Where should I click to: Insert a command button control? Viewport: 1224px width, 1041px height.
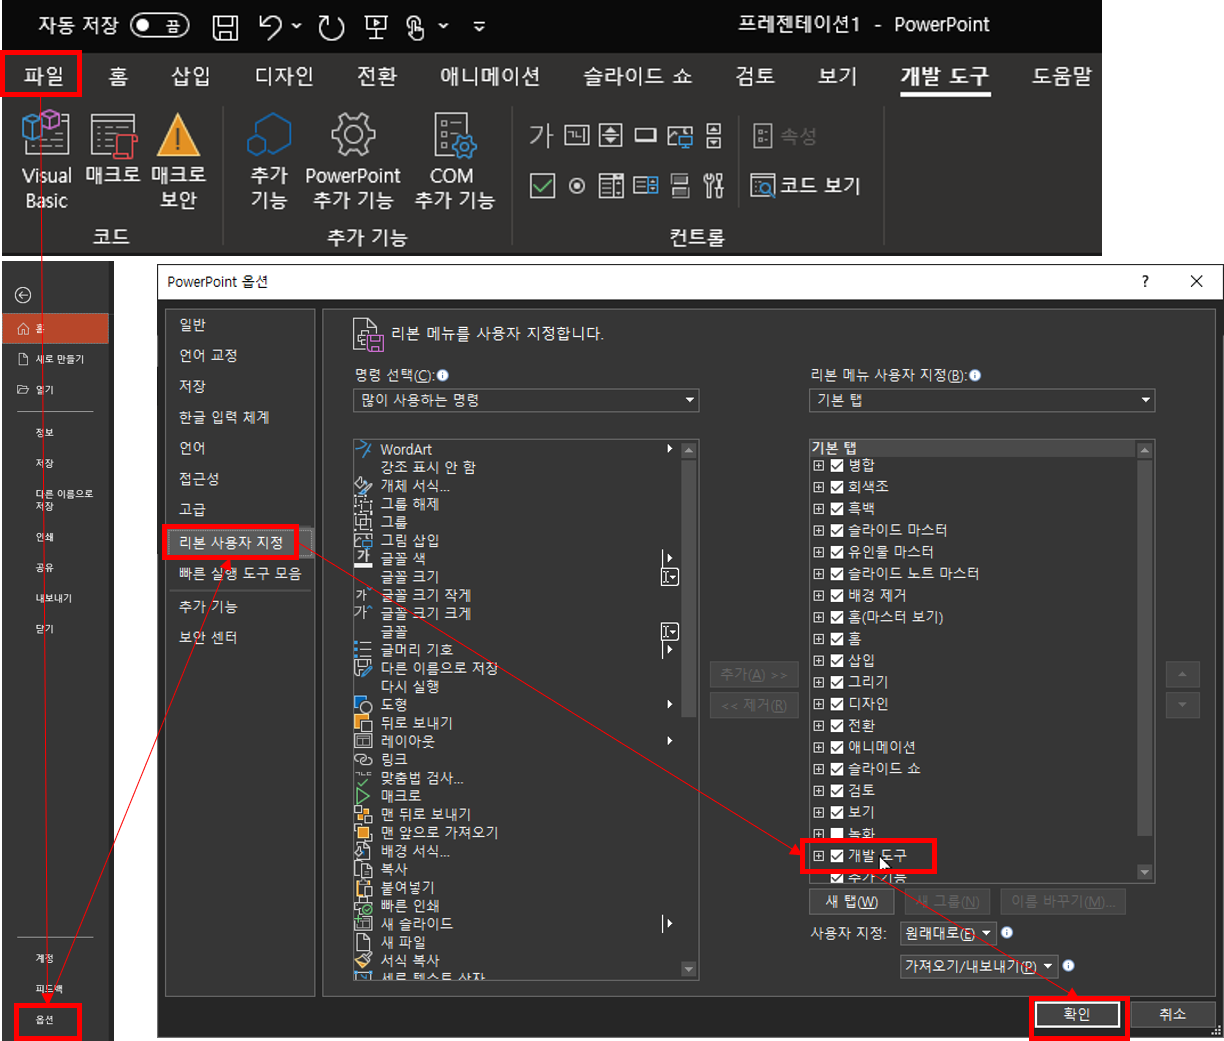[x=646, y=135]
